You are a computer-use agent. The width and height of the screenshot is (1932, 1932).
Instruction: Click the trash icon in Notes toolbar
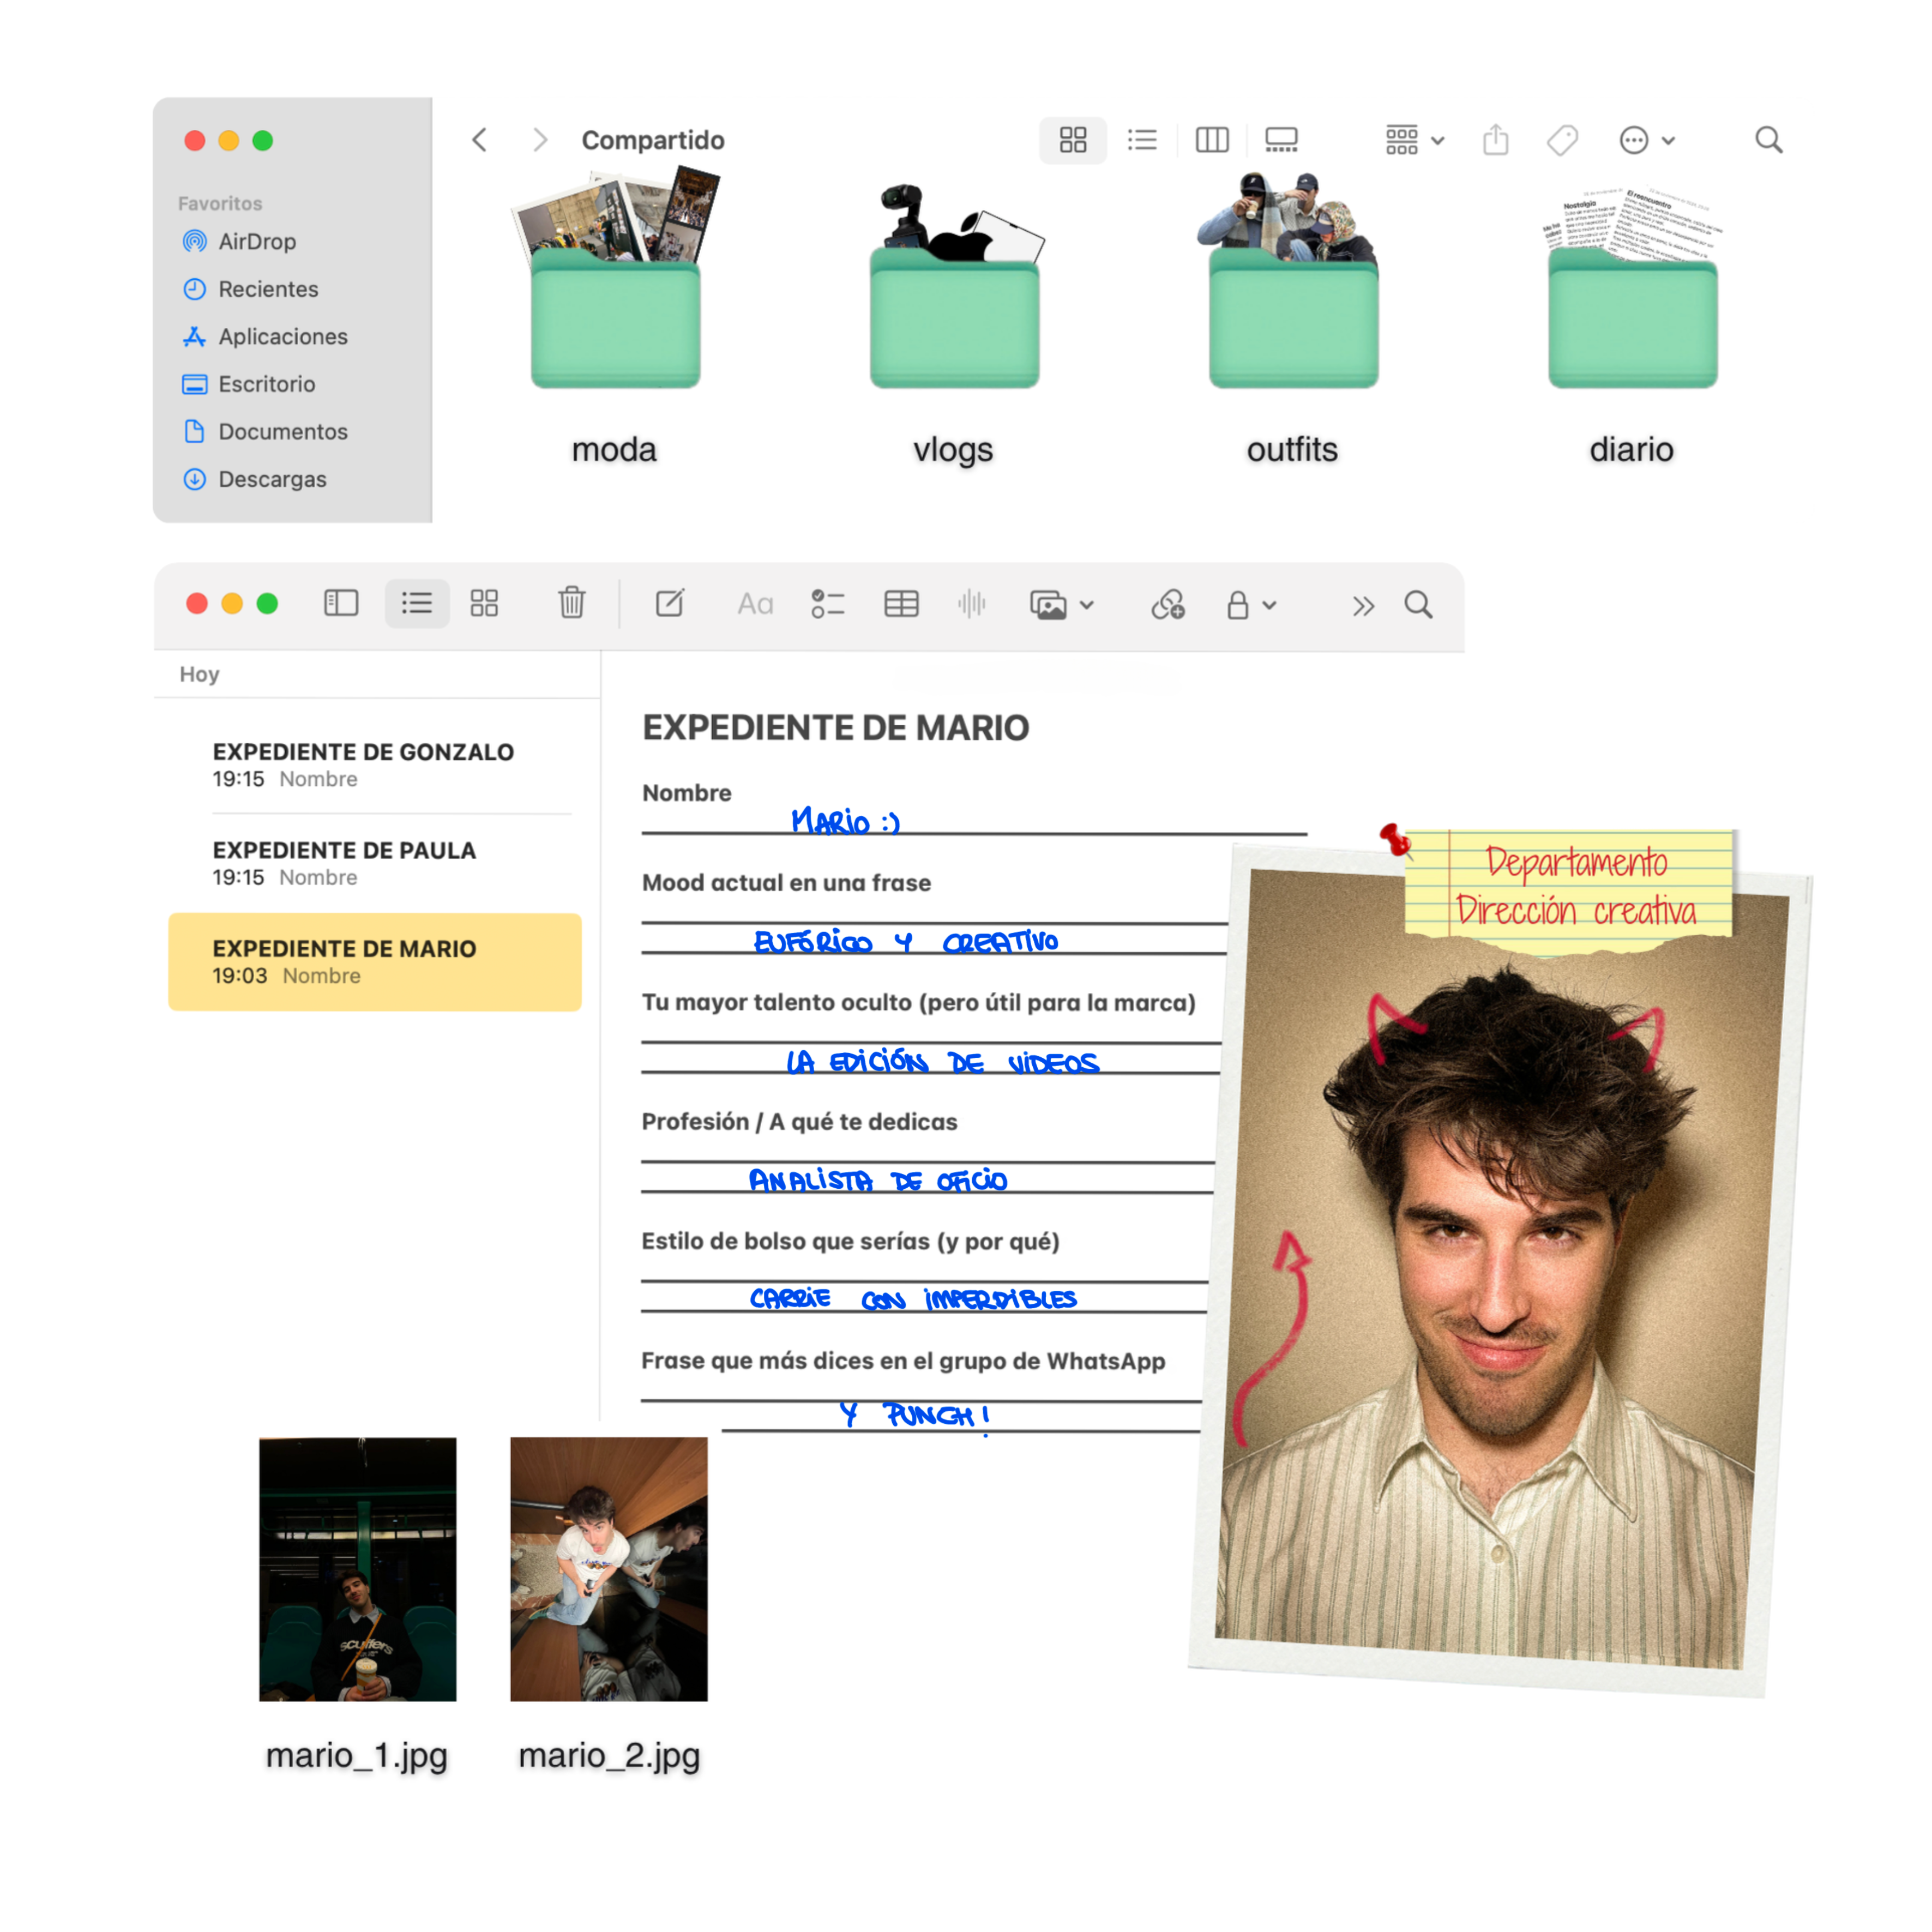tap(571, 603)
